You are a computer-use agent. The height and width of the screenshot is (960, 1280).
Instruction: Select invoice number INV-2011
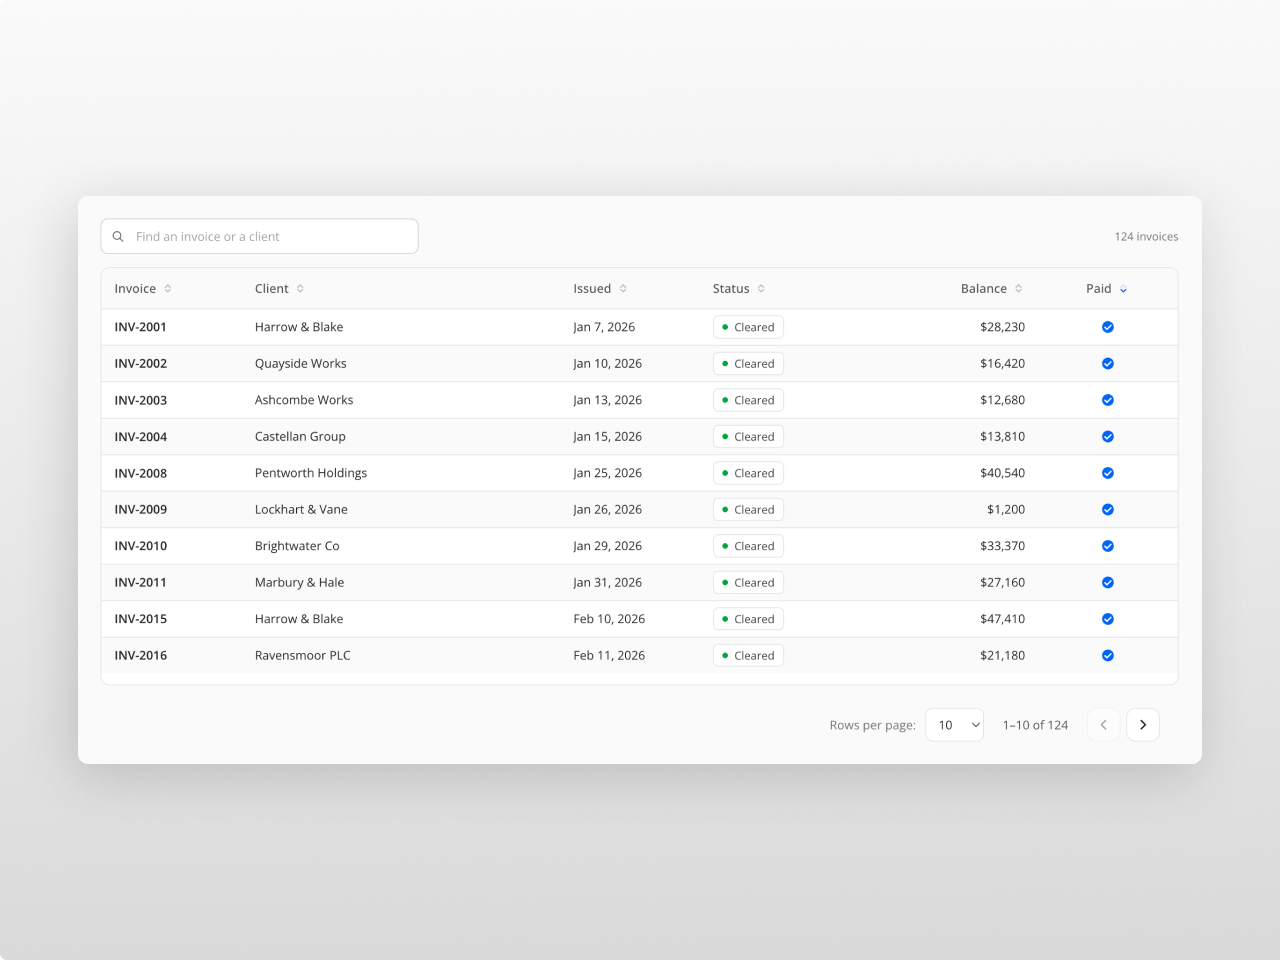point(140,583)
